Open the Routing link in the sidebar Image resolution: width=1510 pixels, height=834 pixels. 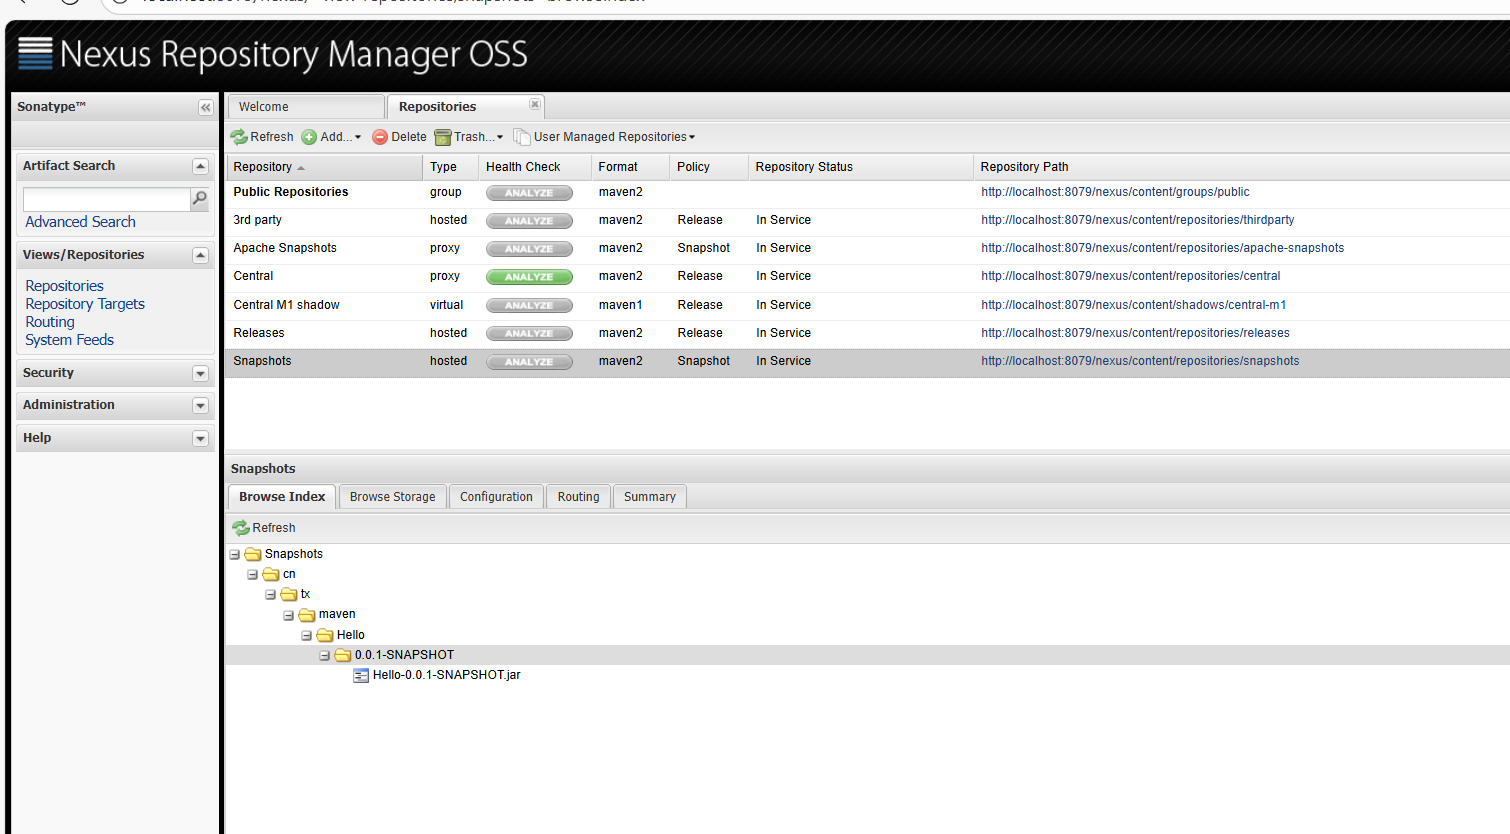point(50,322)
